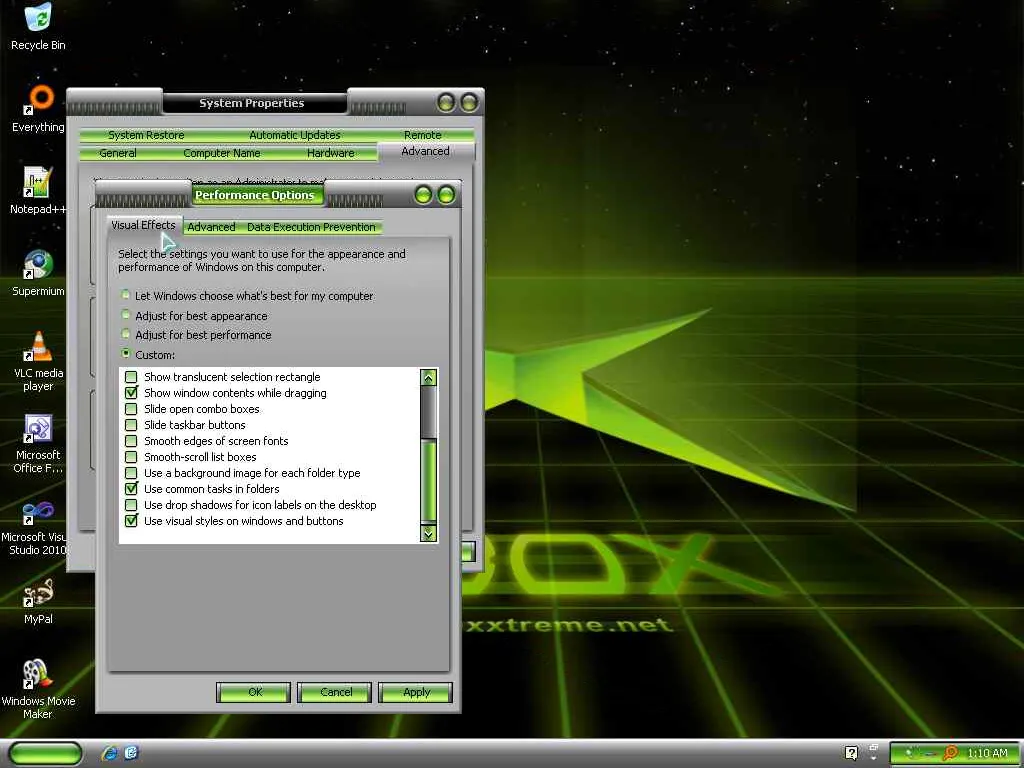This screenshot has width=1024, height=768.
Task: Select the Supermium browser desktop icon
Action: [39, 273]
